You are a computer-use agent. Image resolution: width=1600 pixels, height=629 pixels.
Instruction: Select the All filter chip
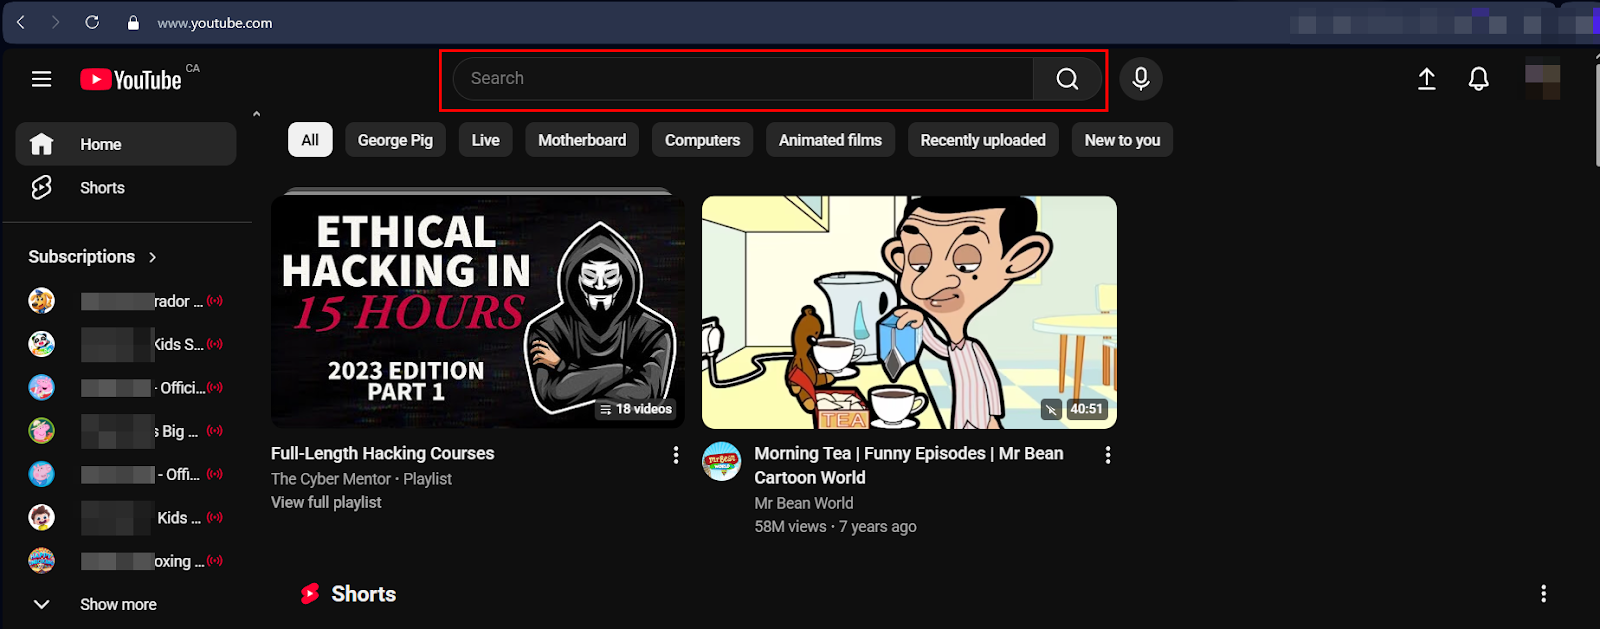pos(310,140)
